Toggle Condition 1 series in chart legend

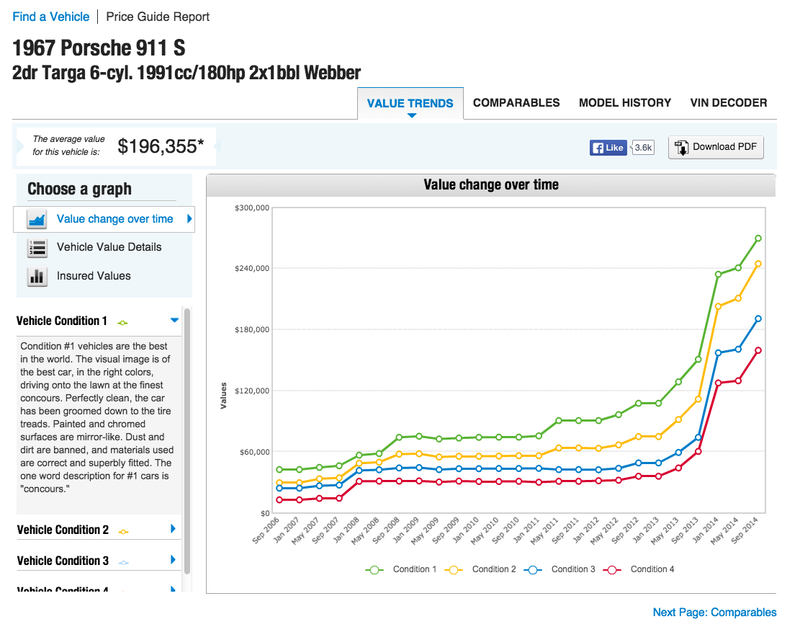pos(401,569)
